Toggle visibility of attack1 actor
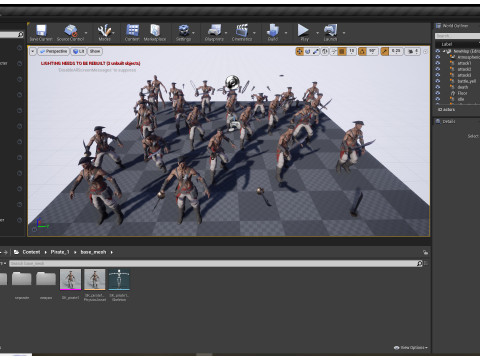This screenshot has width=480, height=360. pos(438,63)
